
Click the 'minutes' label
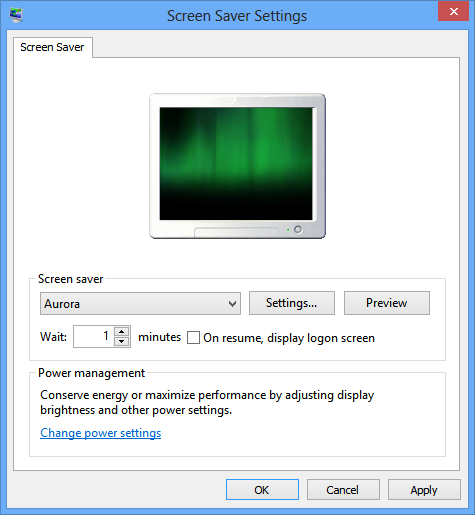click(x=160, y=337)
